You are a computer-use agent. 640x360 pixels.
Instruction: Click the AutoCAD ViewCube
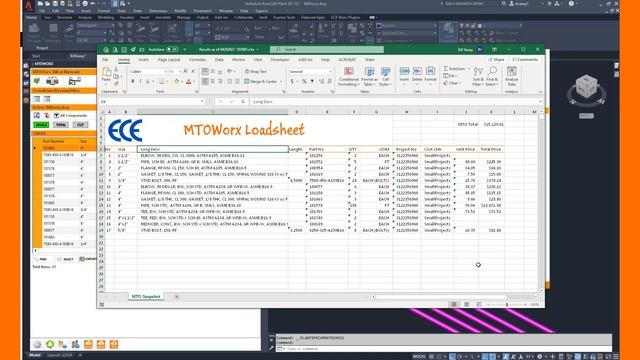point(587,87)
